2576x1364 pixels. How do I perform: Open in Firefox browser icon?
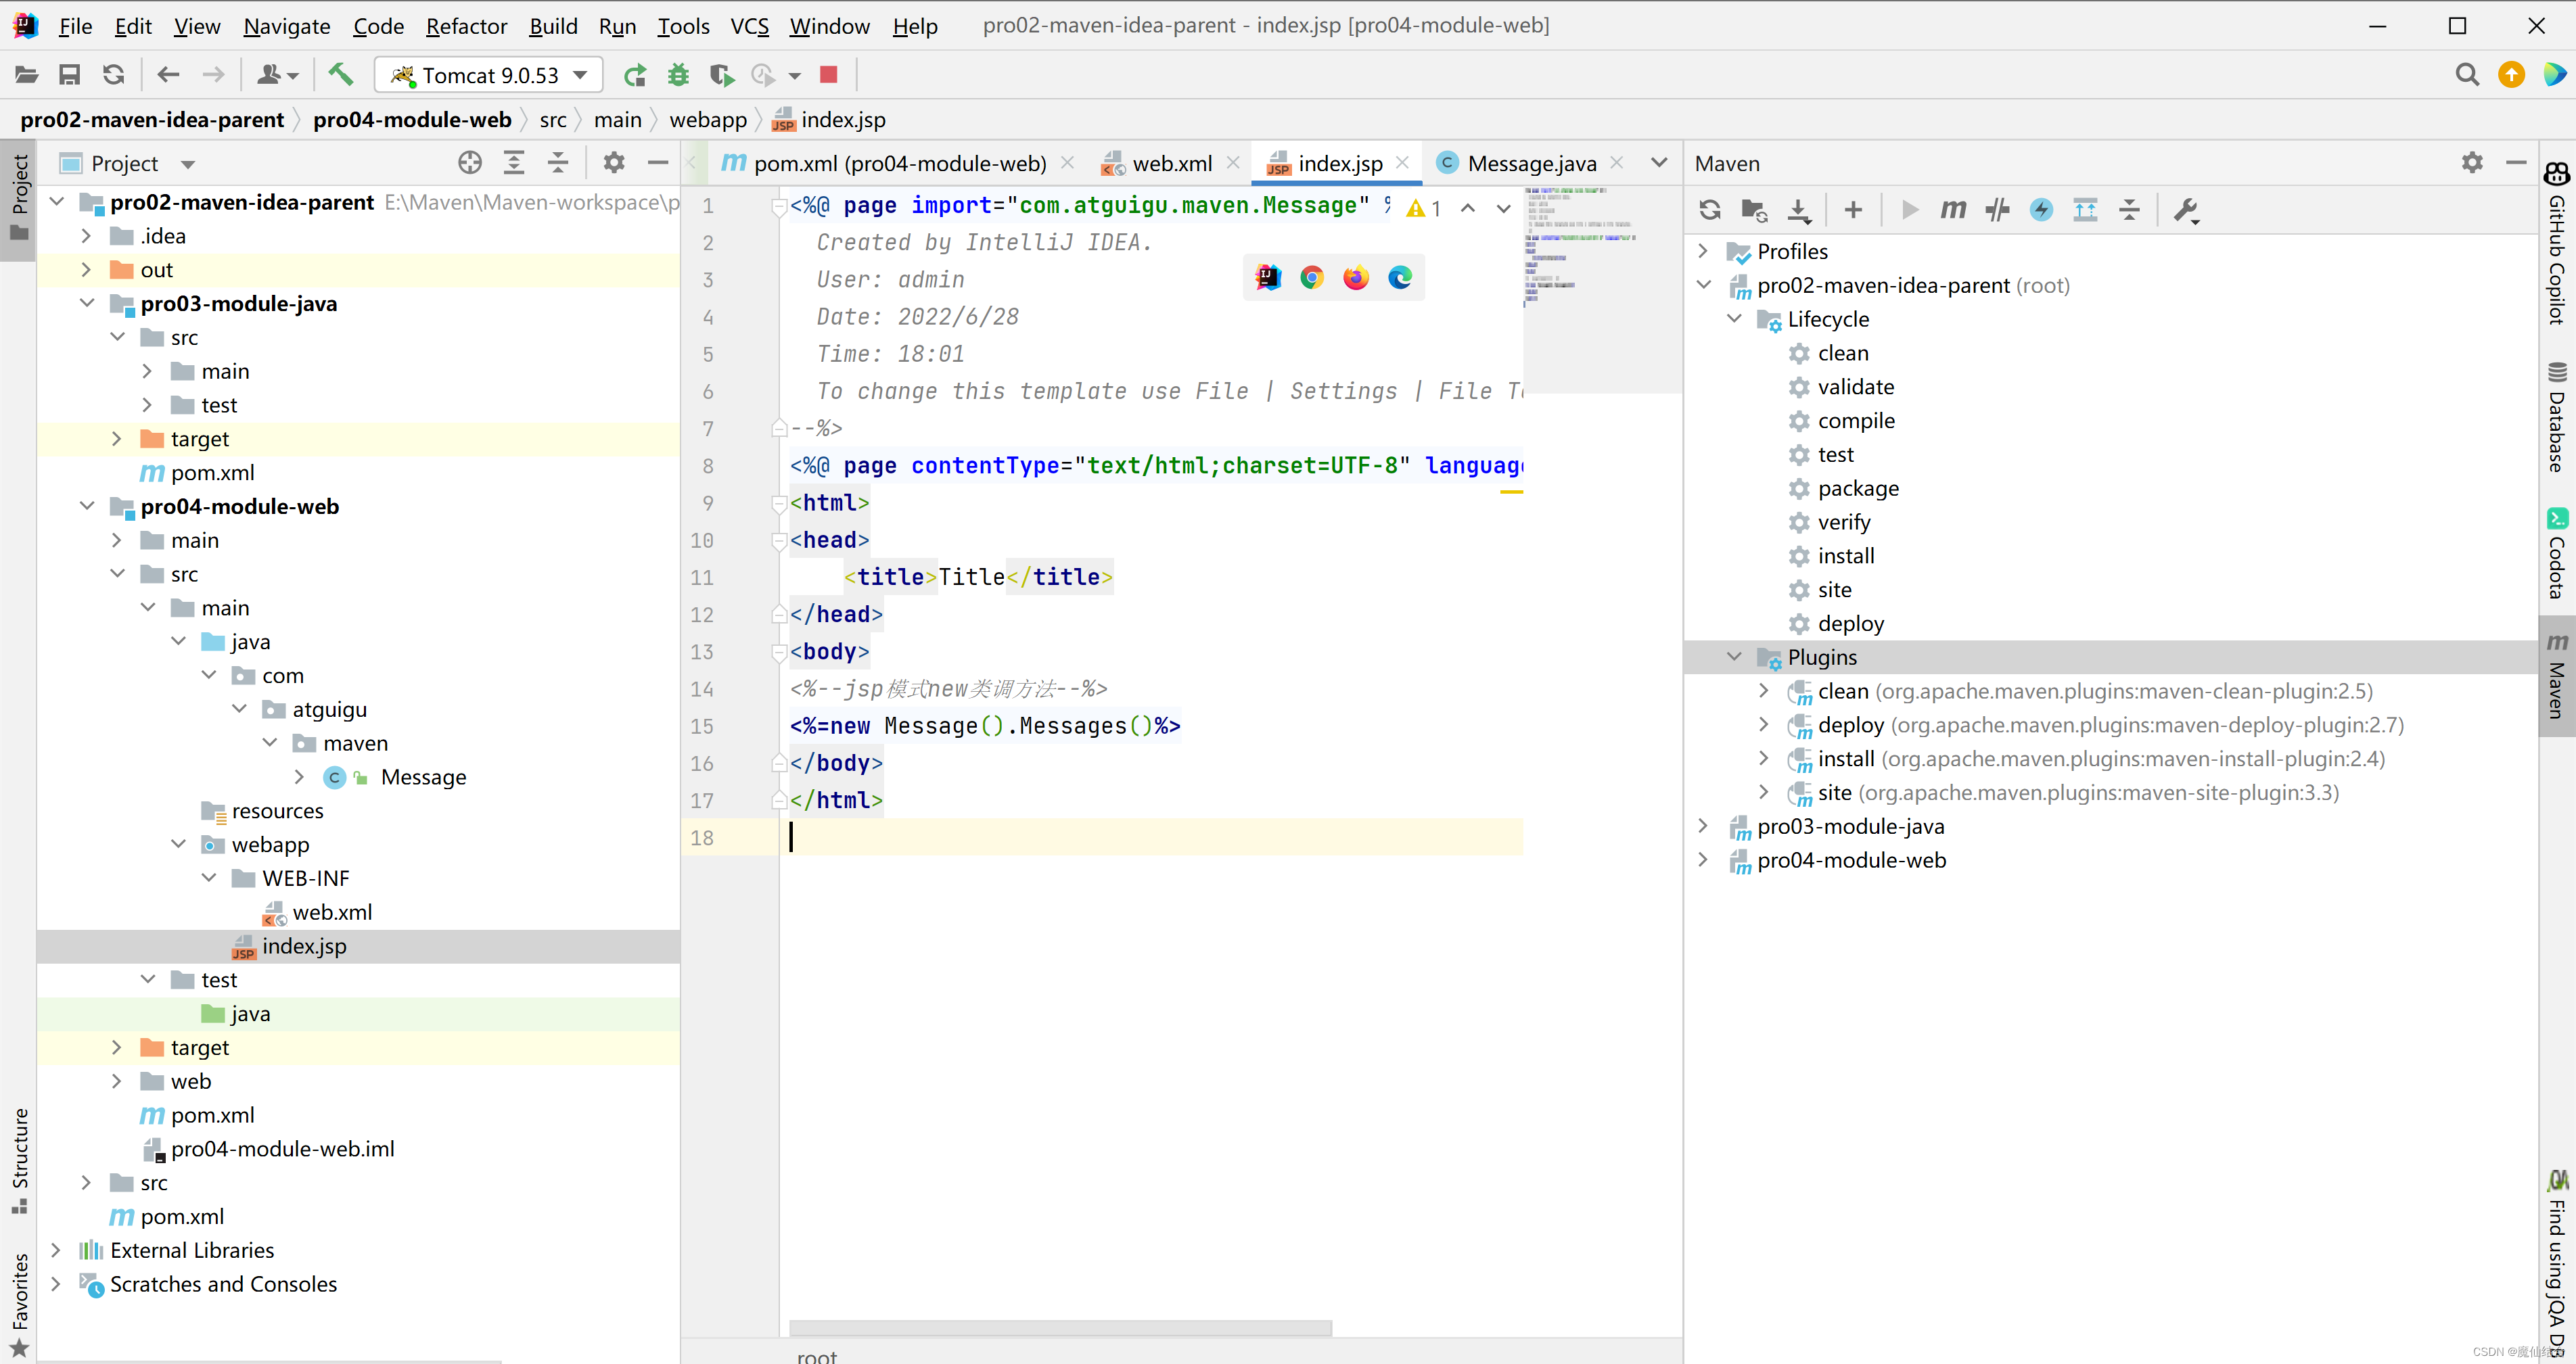[x=1356, y=278]
